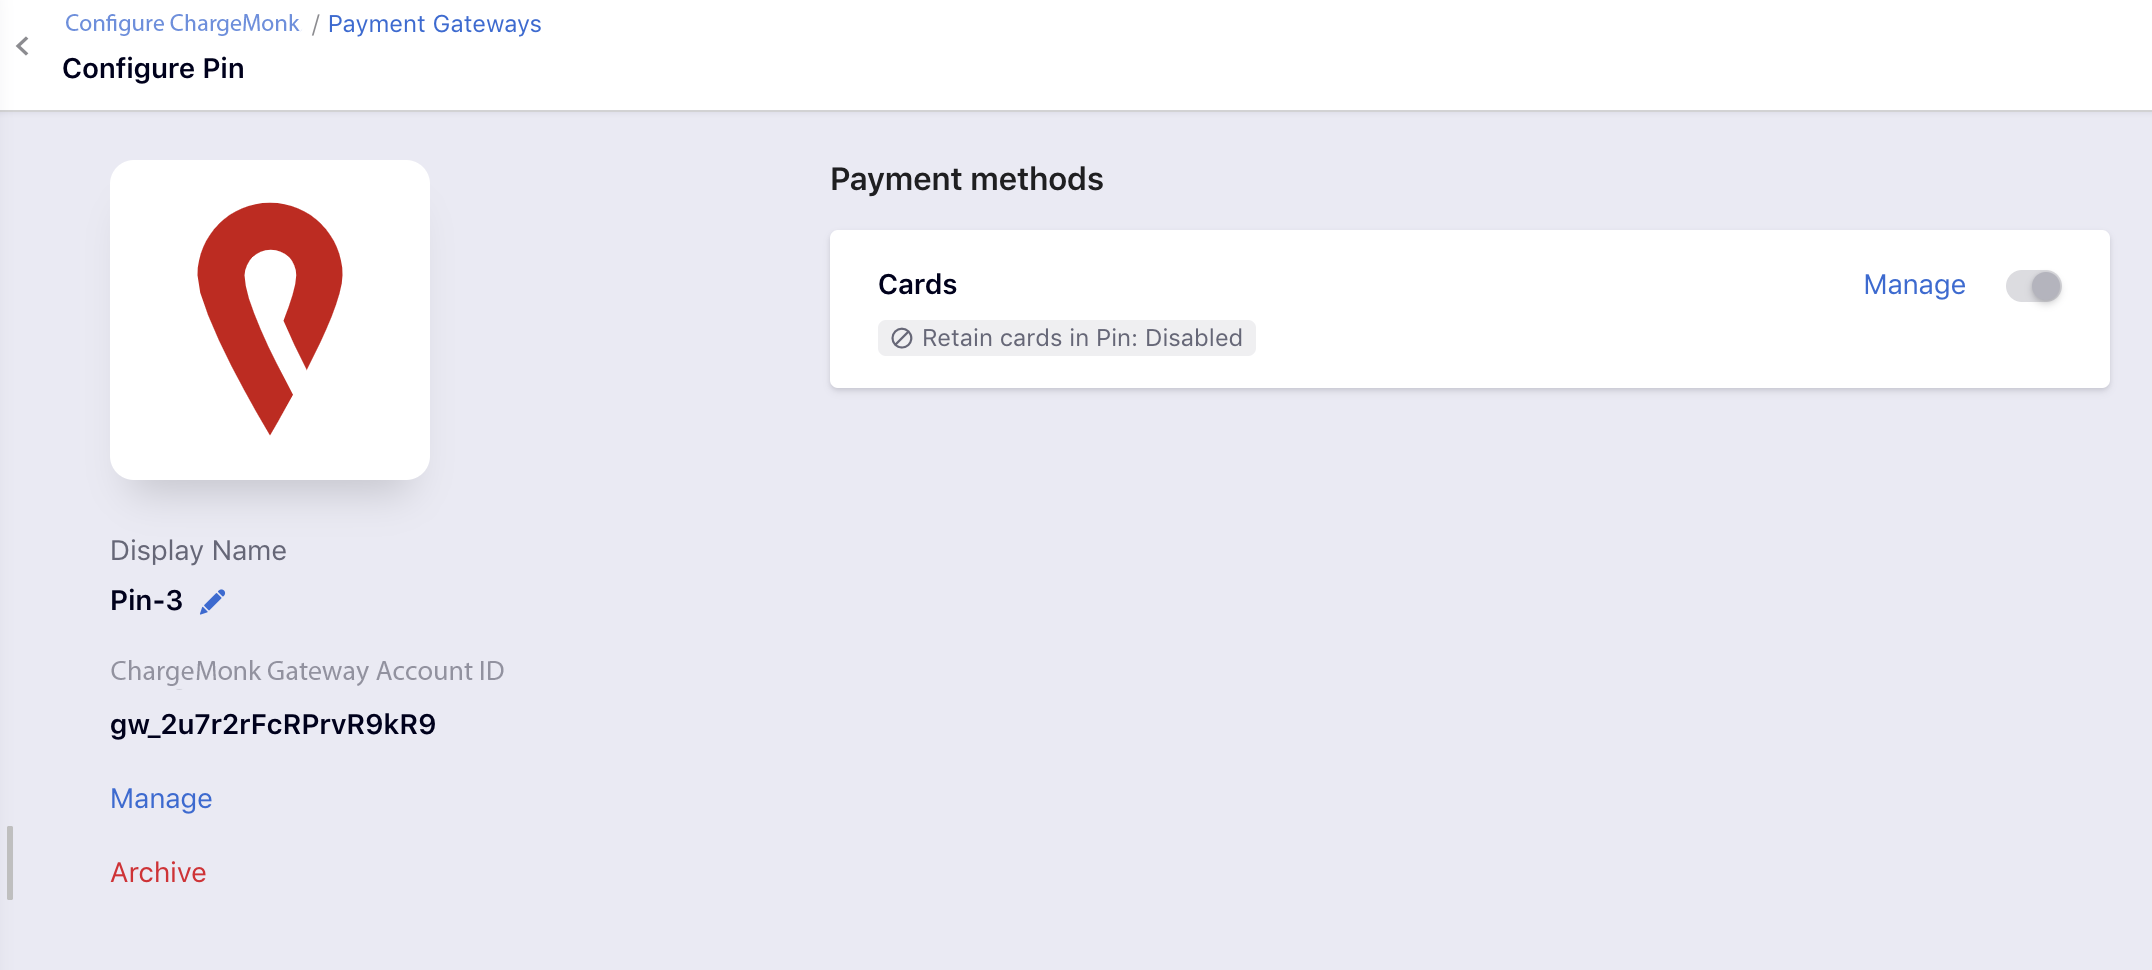
Task: Click the Display Name label
Action: [x=198, y=550]
